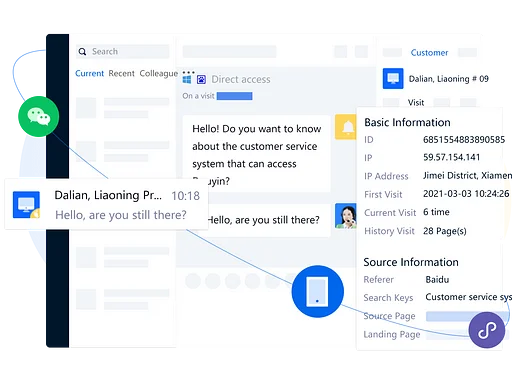This screenshot has width=512, height=384.
Task: Click the purple mini-program link icon
Action: click(487, 330)
